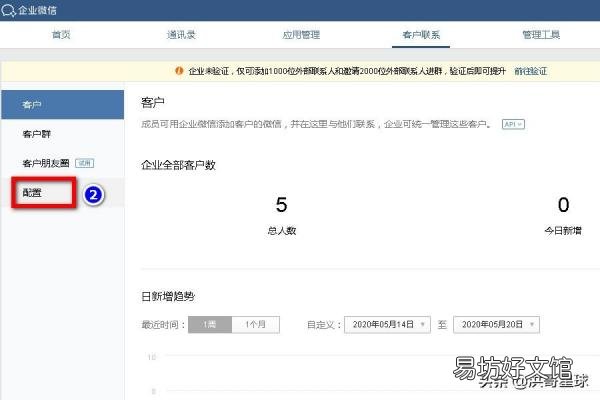Open the 首页 tab

pyautogui.click(x=61, y=35)
